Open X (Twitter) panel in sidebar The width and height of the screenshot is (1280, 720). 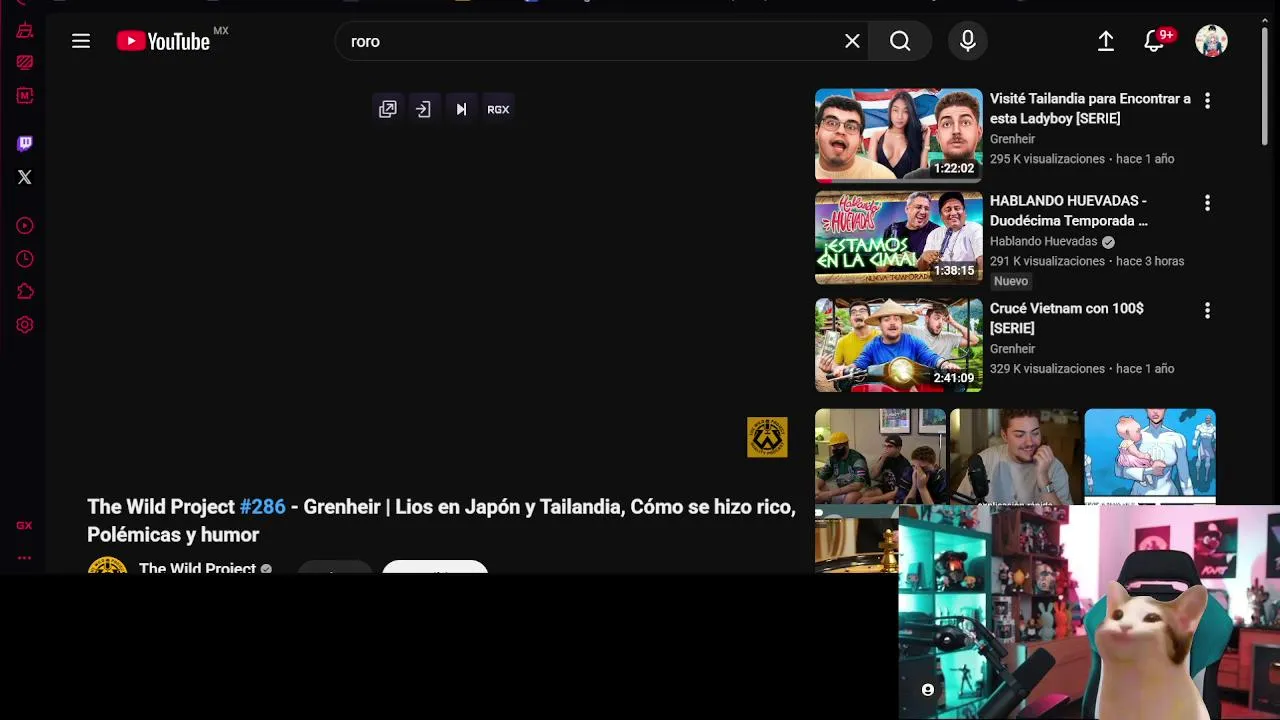point(25,177)
